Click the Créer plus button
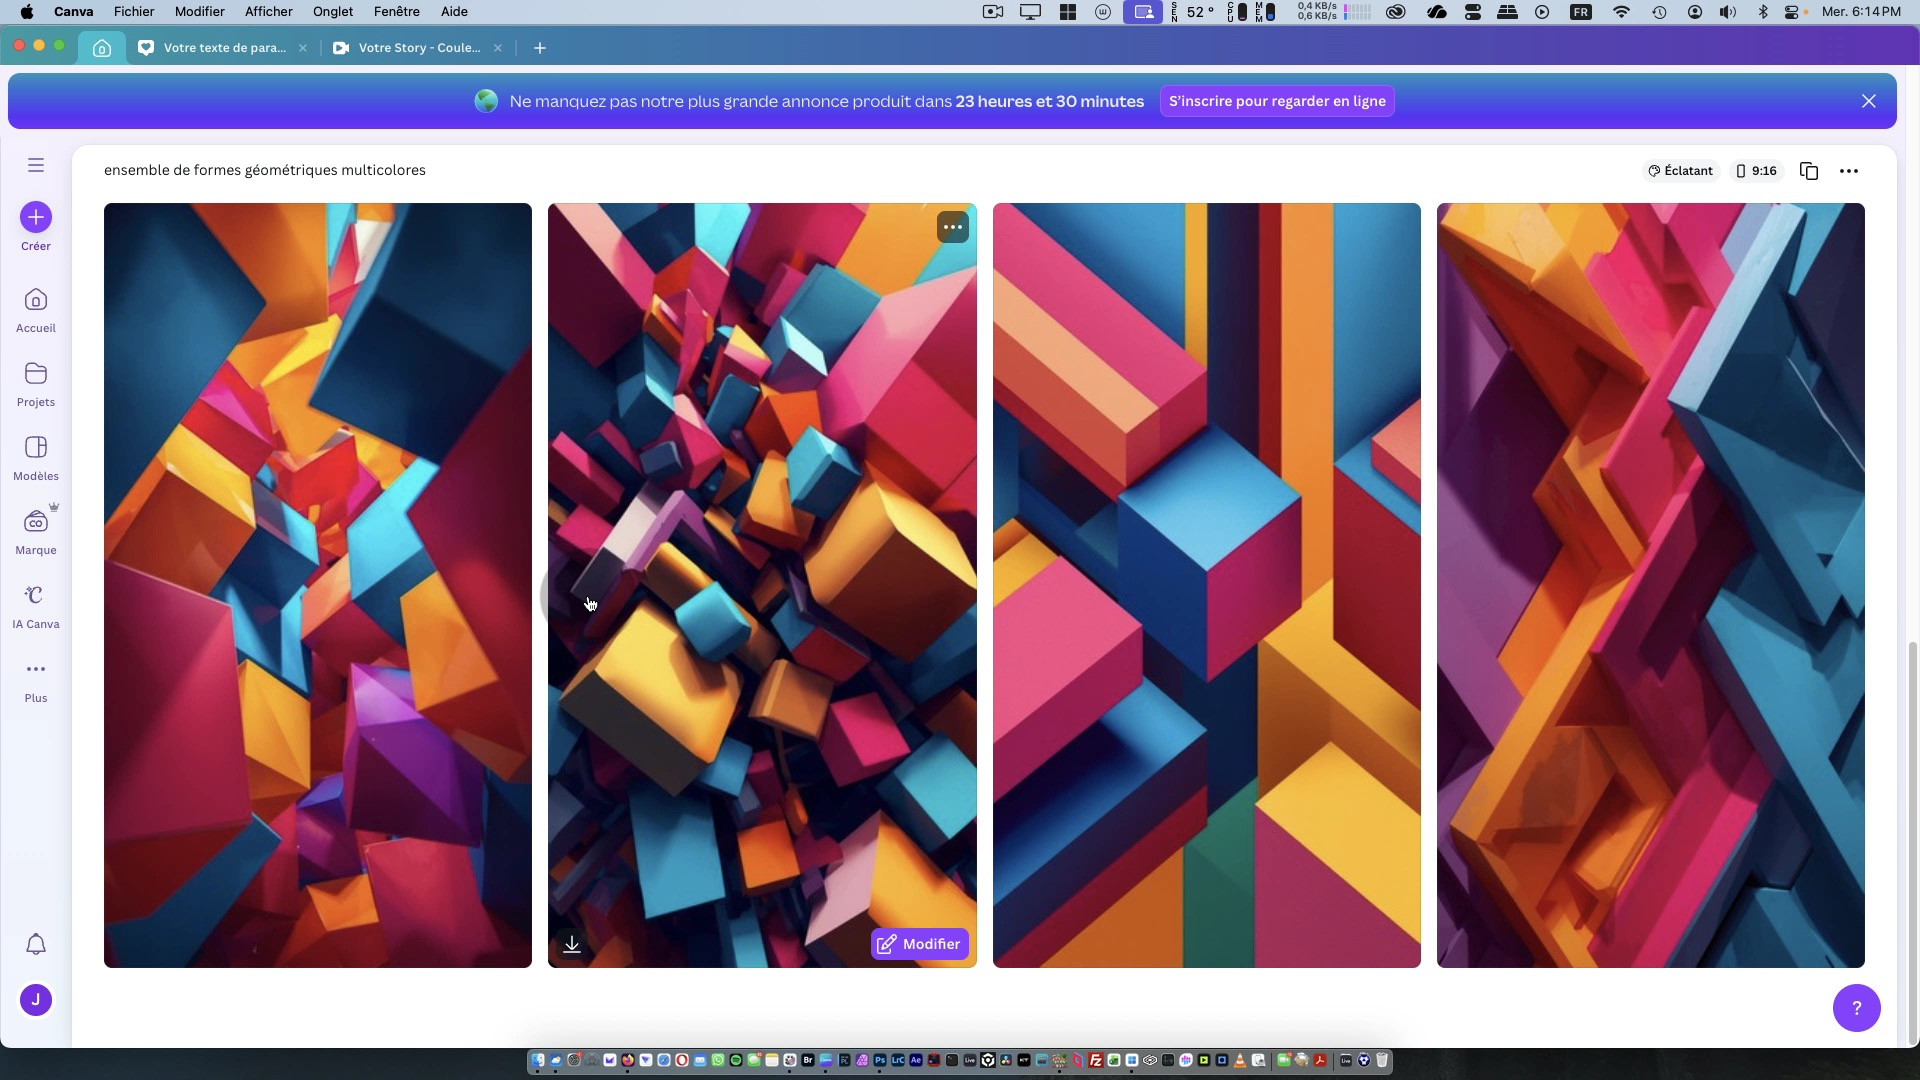 point(36,217)
